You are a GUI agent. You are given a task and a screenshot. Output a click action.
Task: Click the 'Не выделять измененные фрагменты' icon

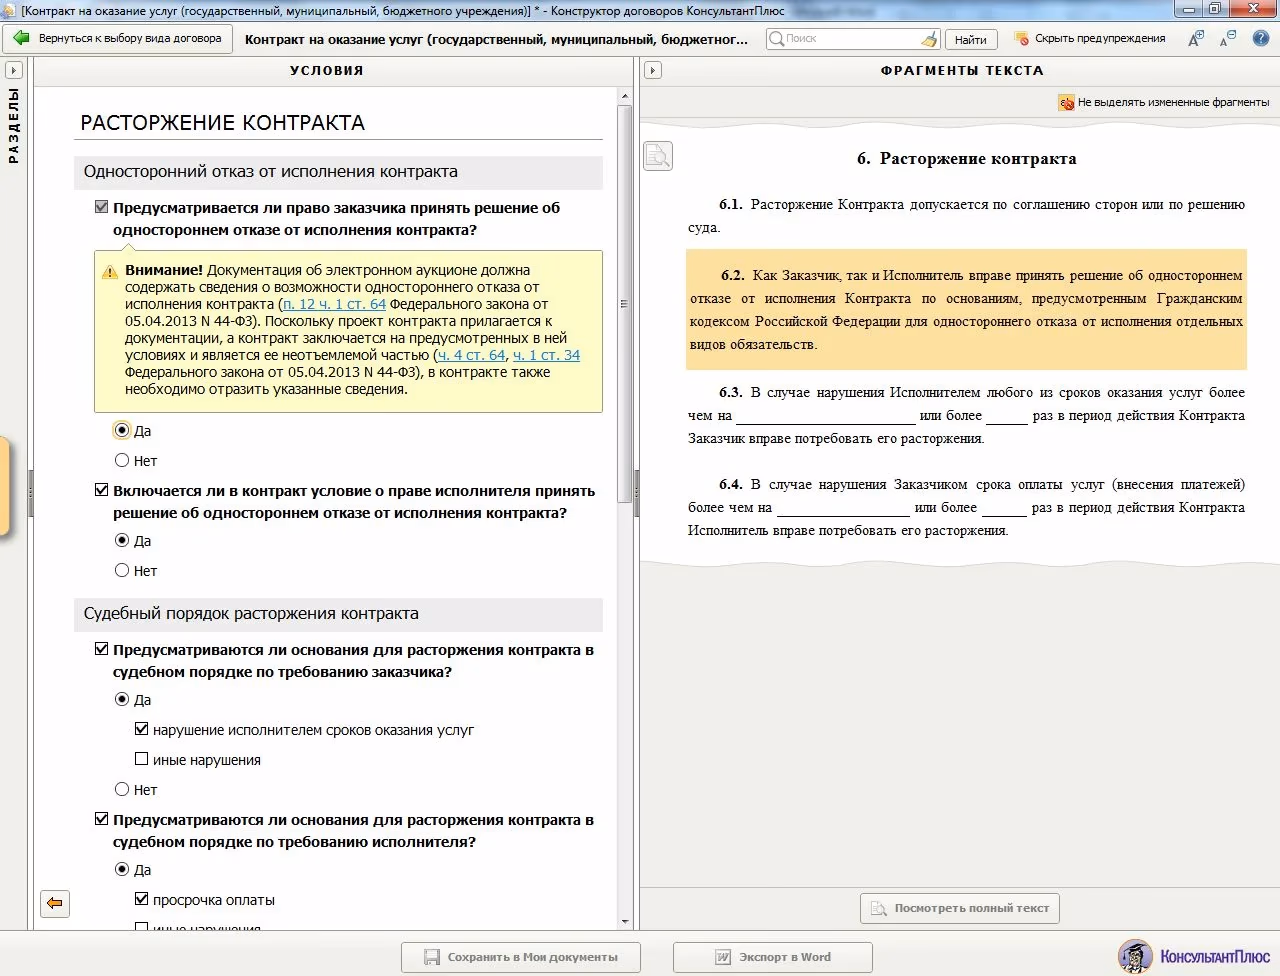pos(1066,102)
